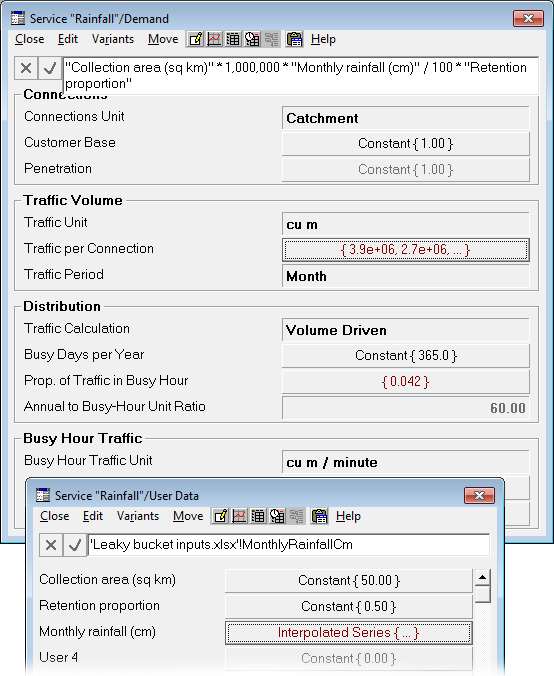The width and height of the screenshot is (554, 676).
Task: Open Move menu in User Data window
Action: [188, 516]
